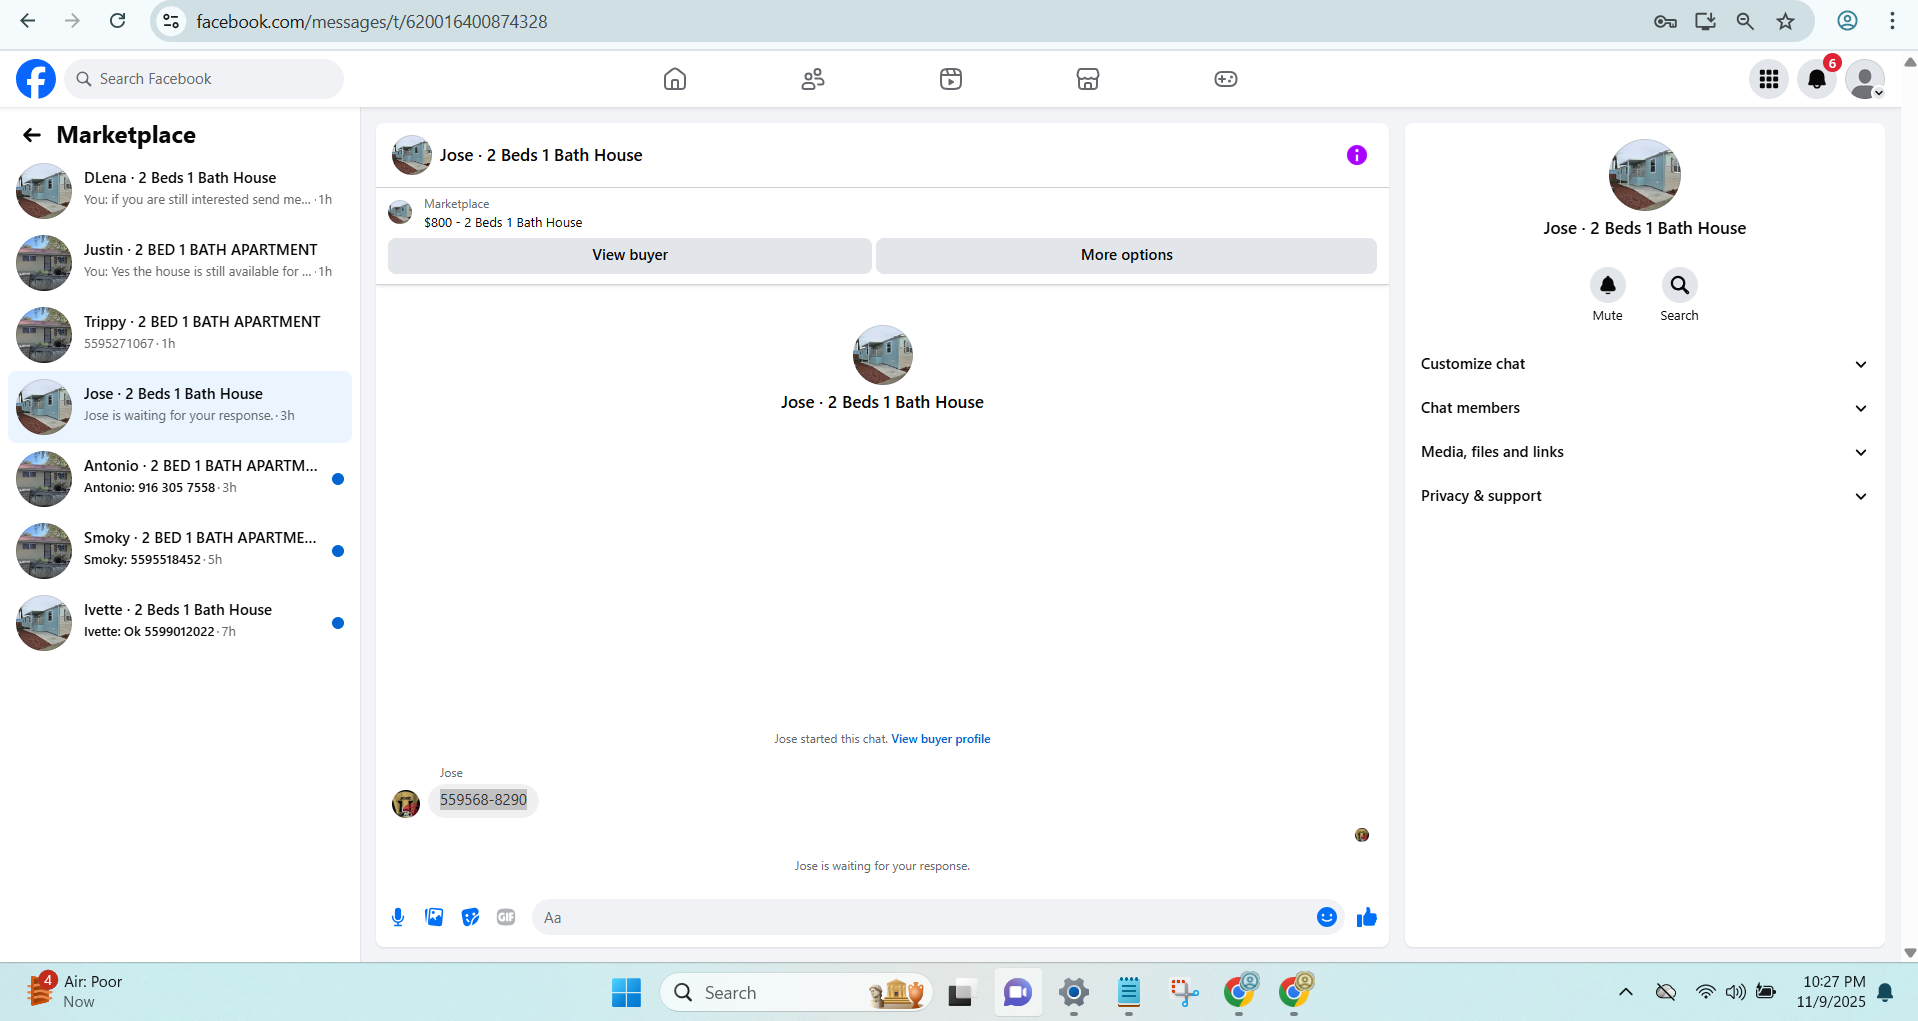
Task: Open Antonio's unread apartment chat
Action: coord(180,478)
